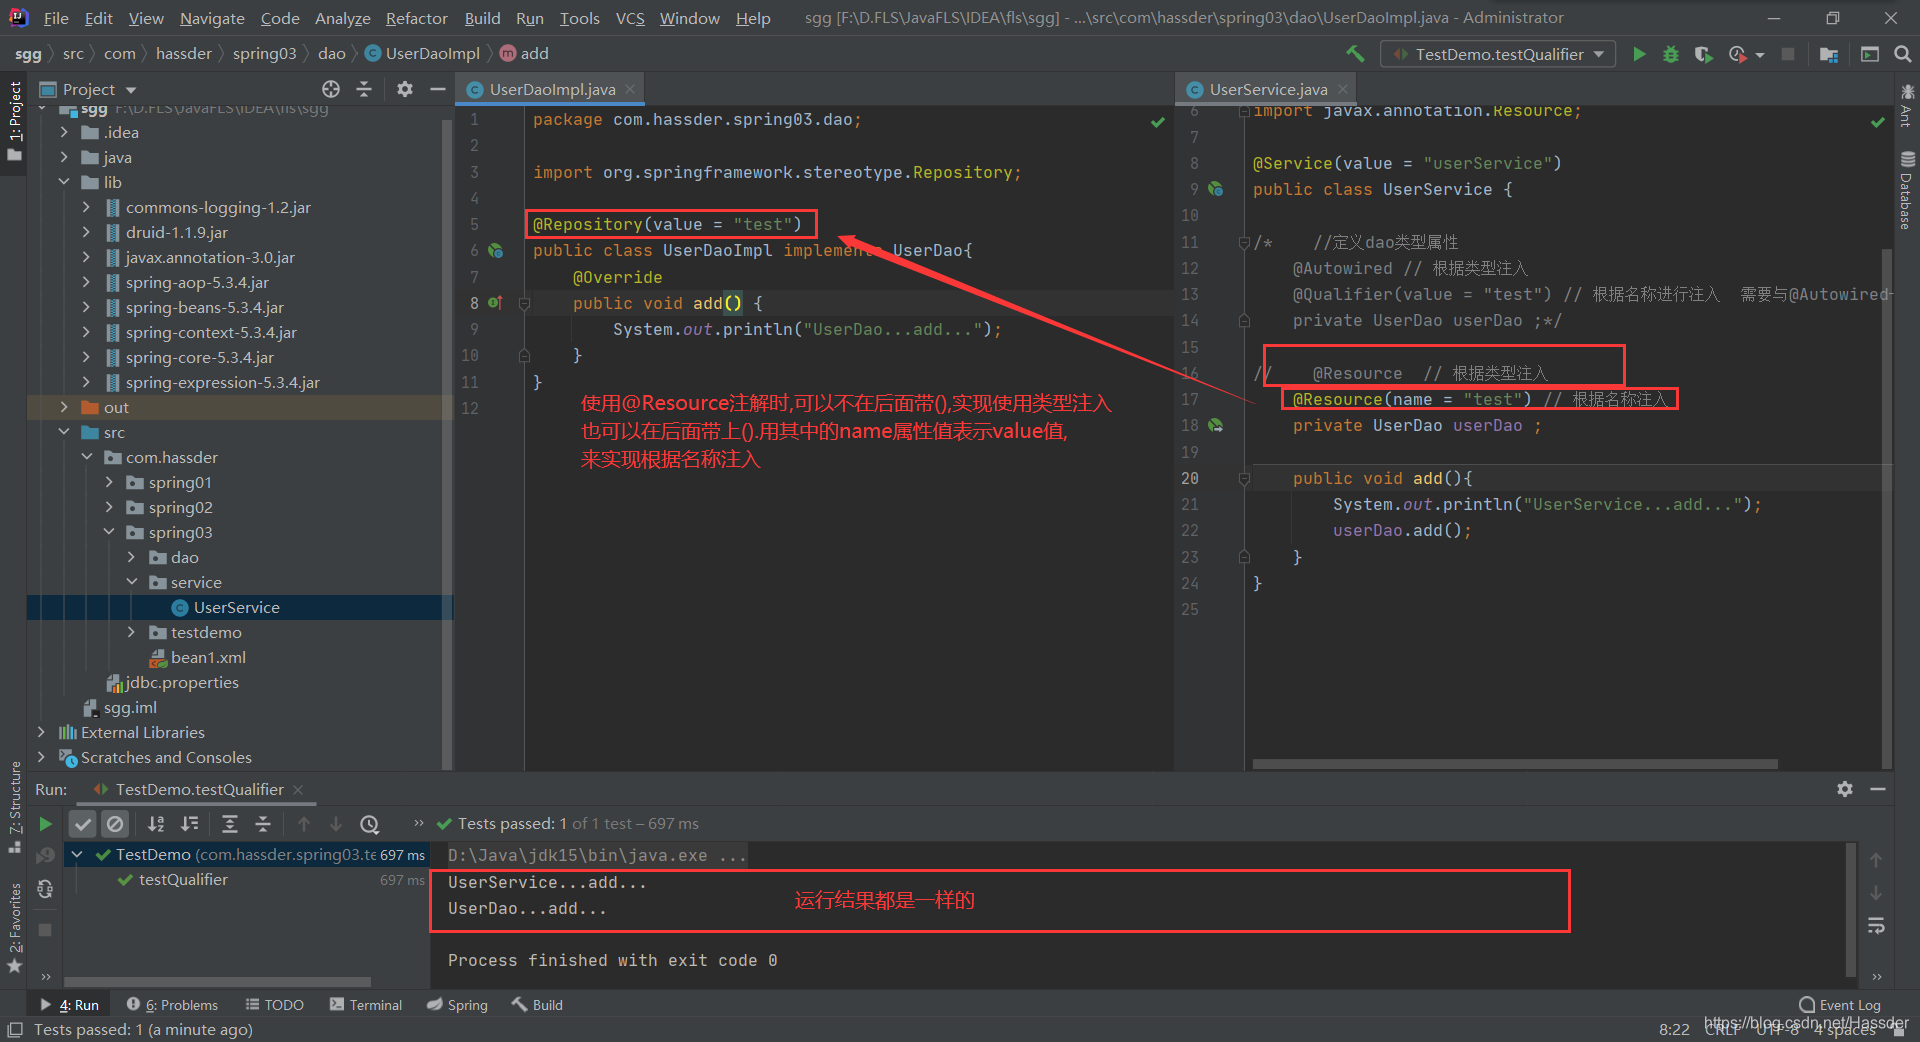
Task: Toggle the Database side panel
Action: (x=1906, y=190)
